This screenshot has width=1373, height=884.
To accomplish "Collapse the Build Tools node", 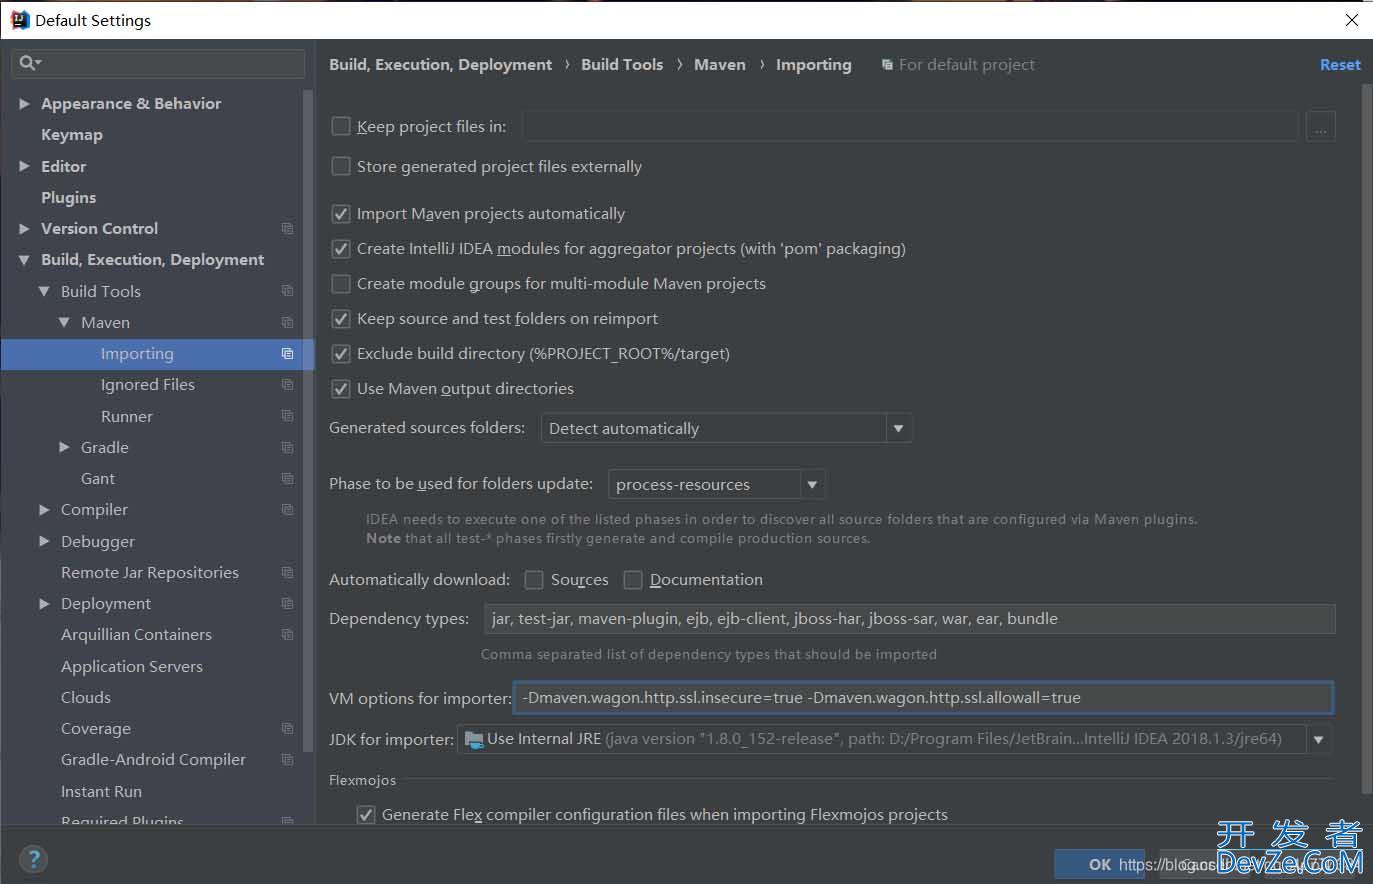I will point(44,291).
